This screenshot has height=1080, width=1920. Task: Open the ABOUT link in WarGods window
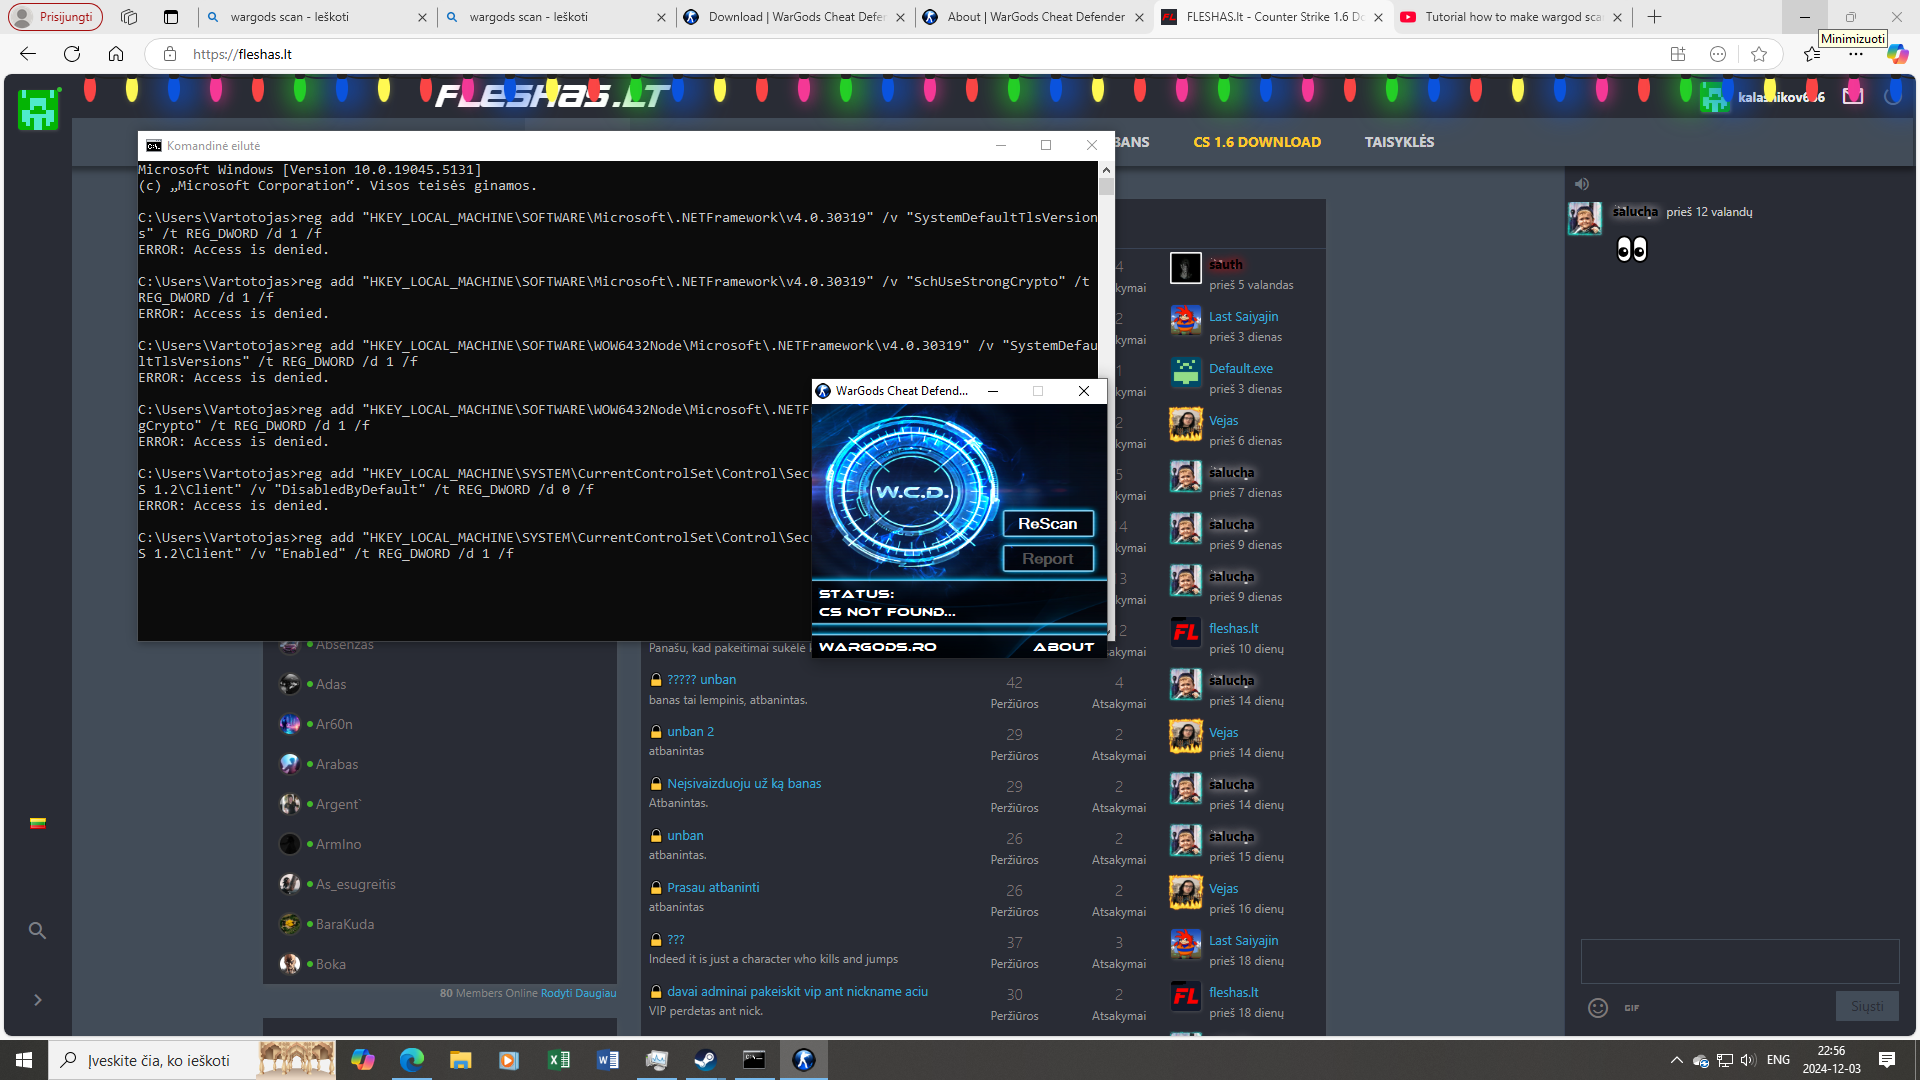pyautogui.click(x=1063, y=647)
